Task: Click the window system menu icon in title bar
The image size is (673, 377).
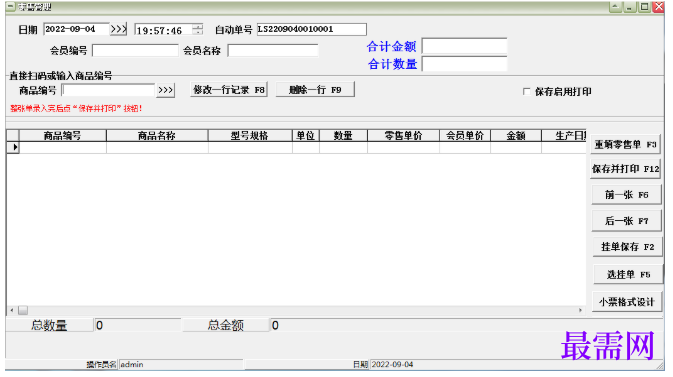Action: (x=11, y=7)
